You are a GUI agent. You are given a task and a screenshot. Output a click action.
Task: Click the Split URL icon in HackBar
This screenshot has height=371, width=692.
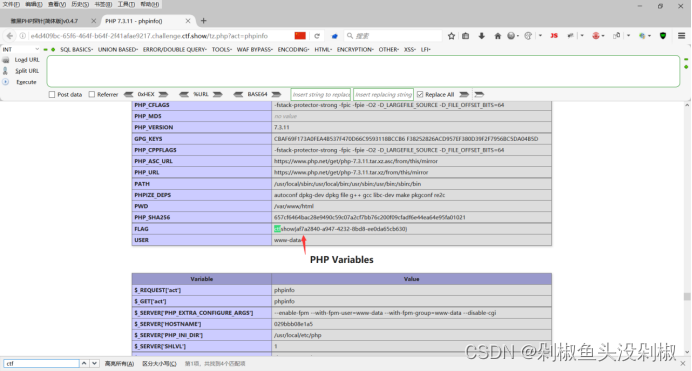(x=6, y=71)
